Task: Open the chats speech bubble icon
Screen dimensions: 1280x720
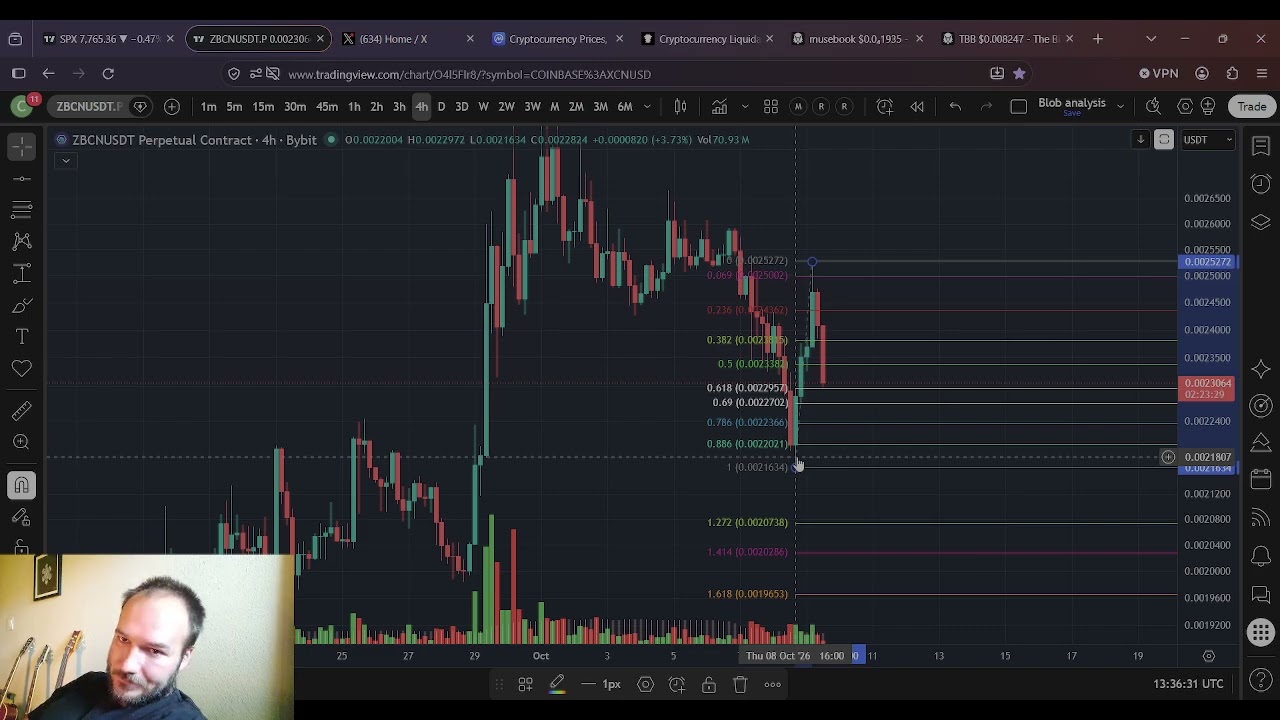Action: tap(1261, 594)
